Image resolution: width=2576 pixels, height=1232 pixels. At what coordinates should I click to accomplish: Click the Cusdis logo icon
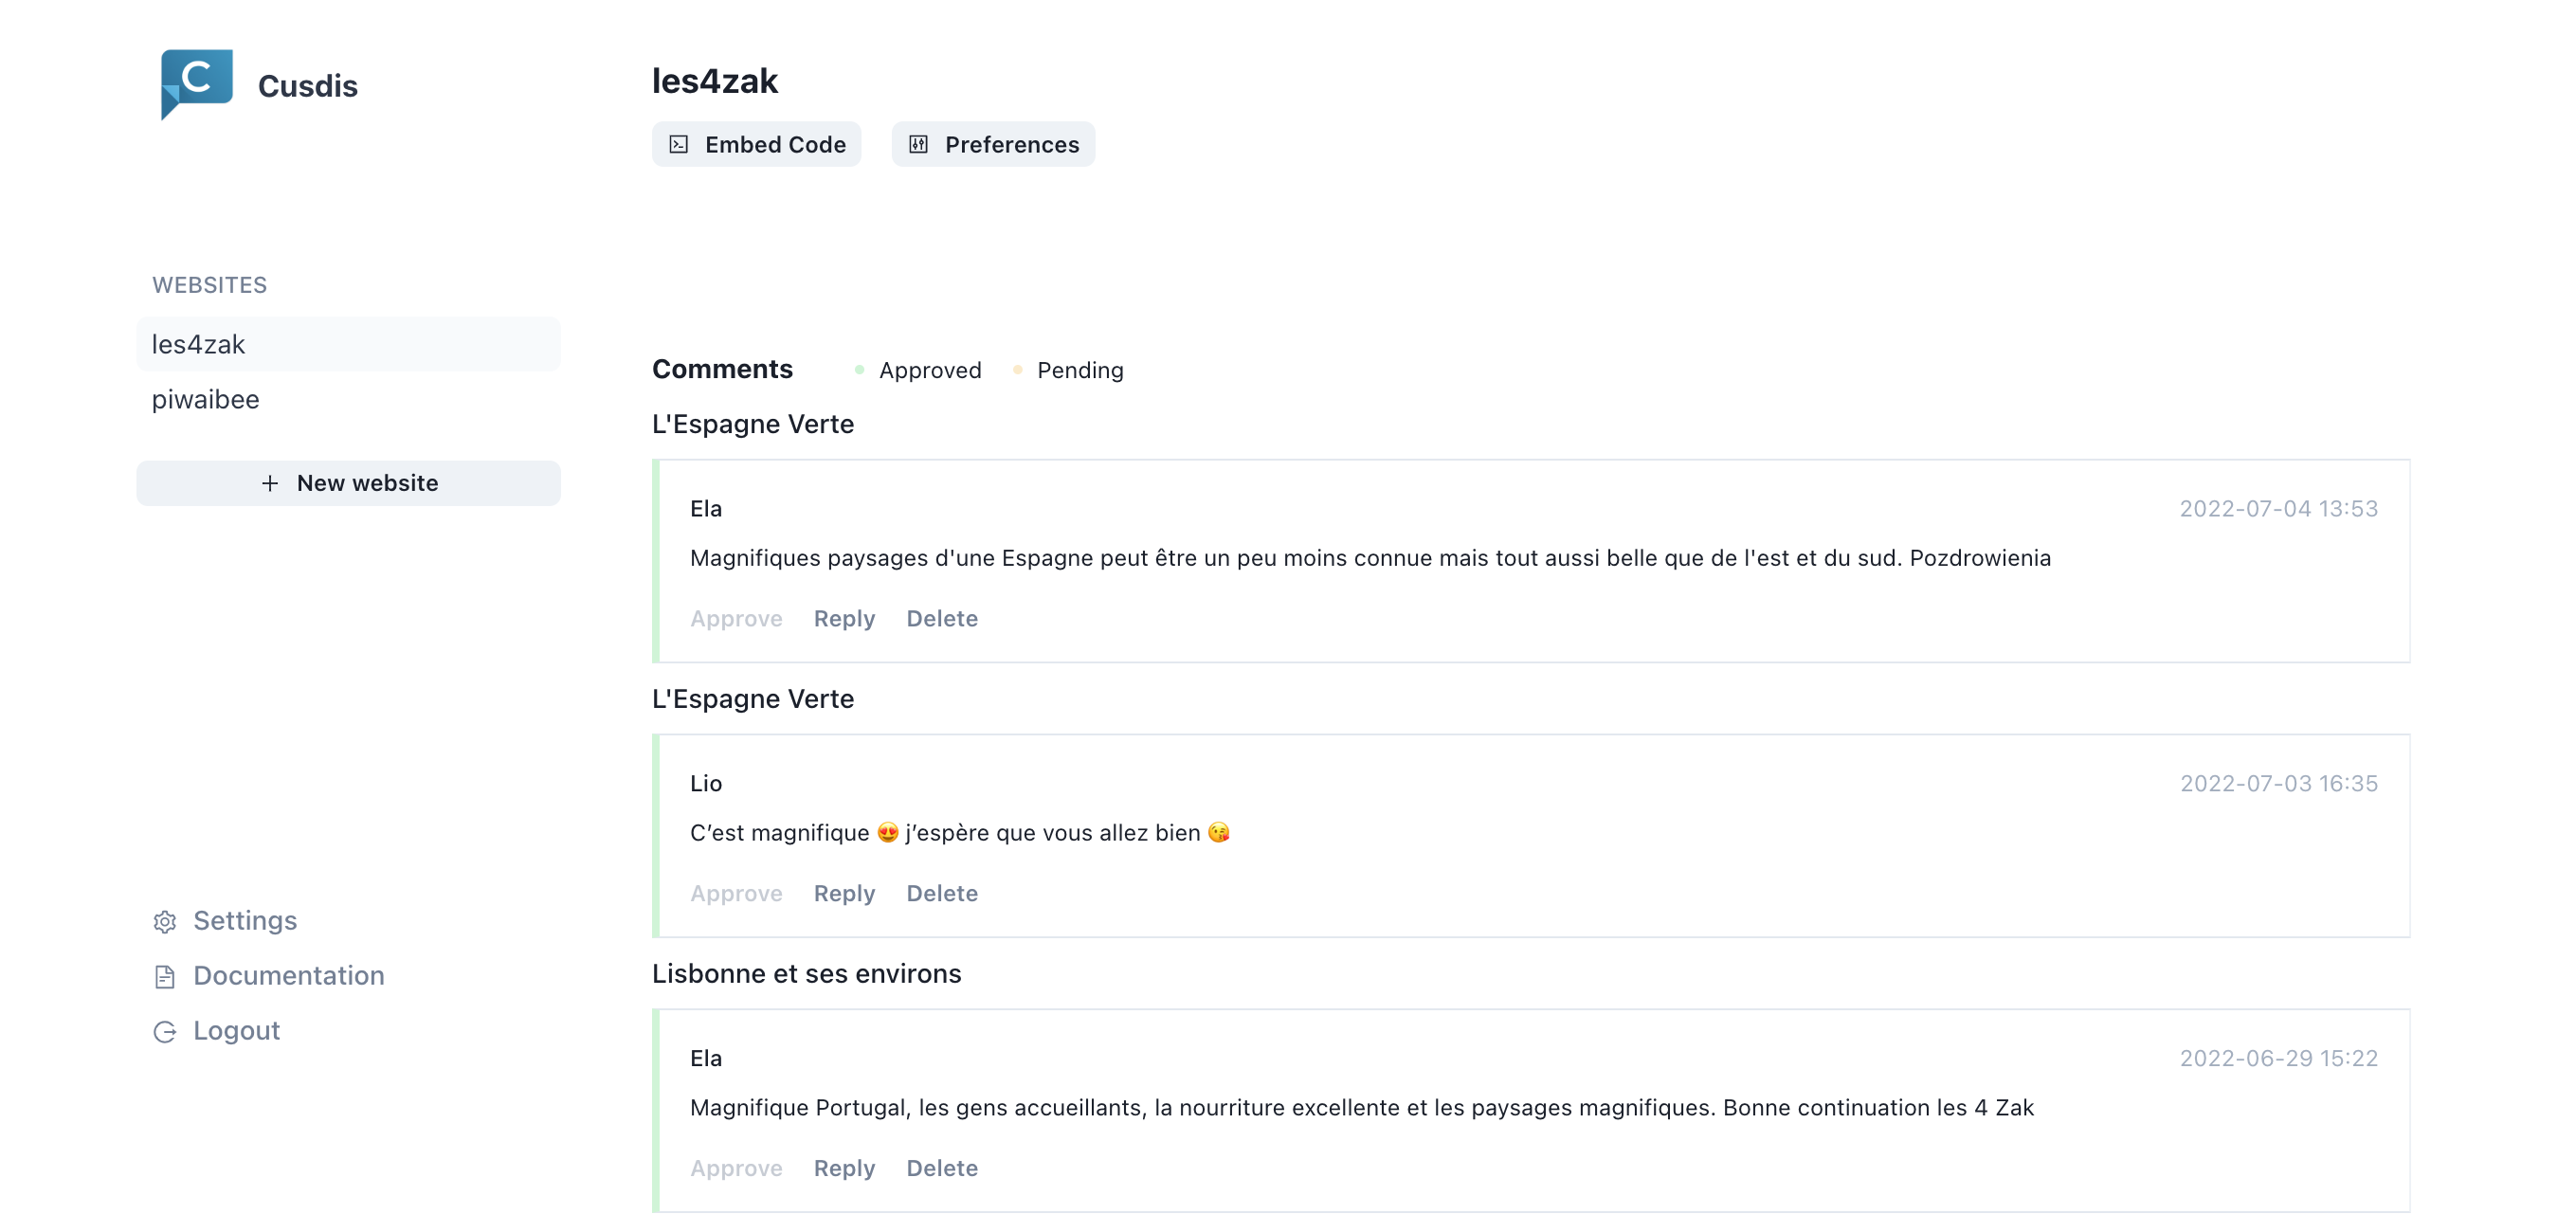click(197, 84)
